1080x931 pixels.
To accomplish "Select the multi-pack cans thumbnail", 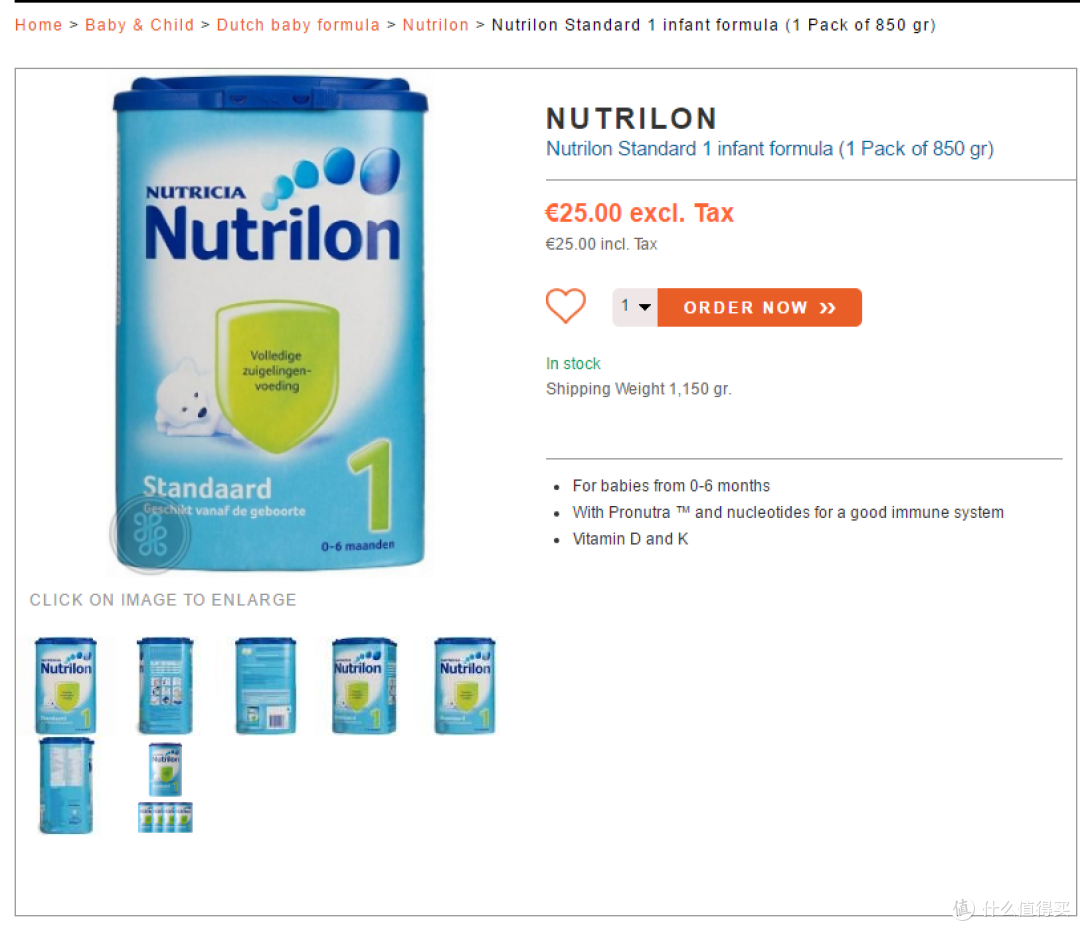I will click(165, 787).
